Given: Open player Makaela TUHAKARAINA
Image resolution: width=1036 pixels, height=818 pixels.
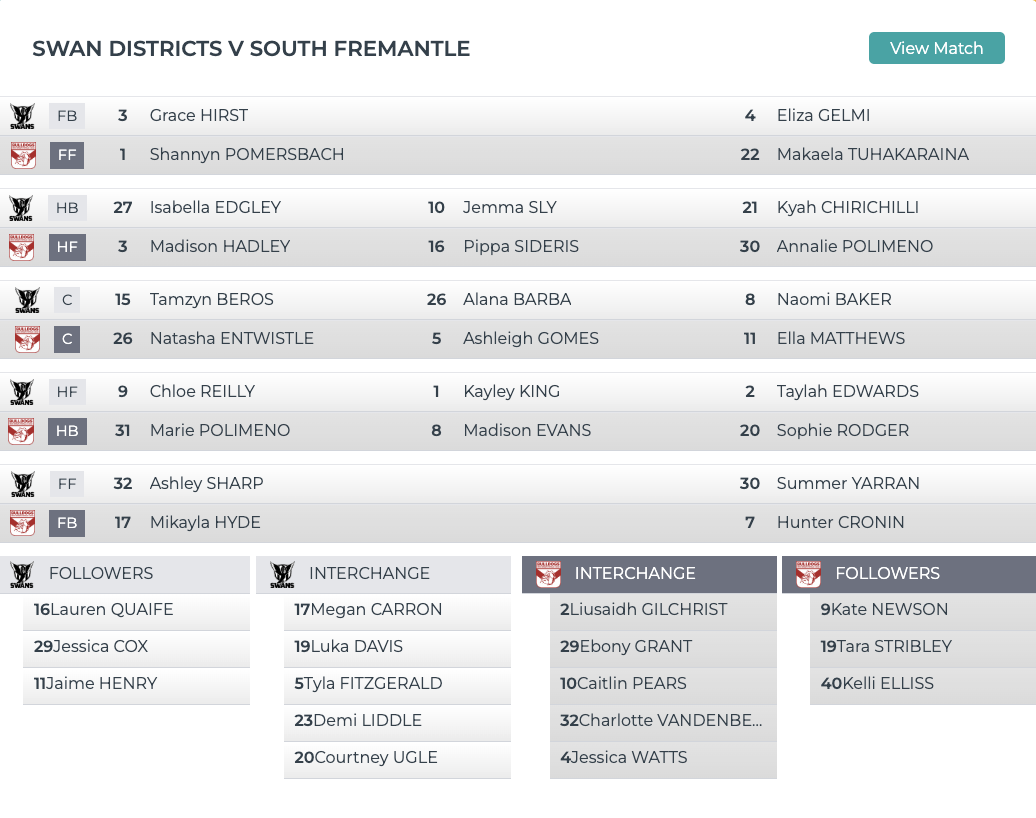Looking at the screenshot, I should pos(872,155).
